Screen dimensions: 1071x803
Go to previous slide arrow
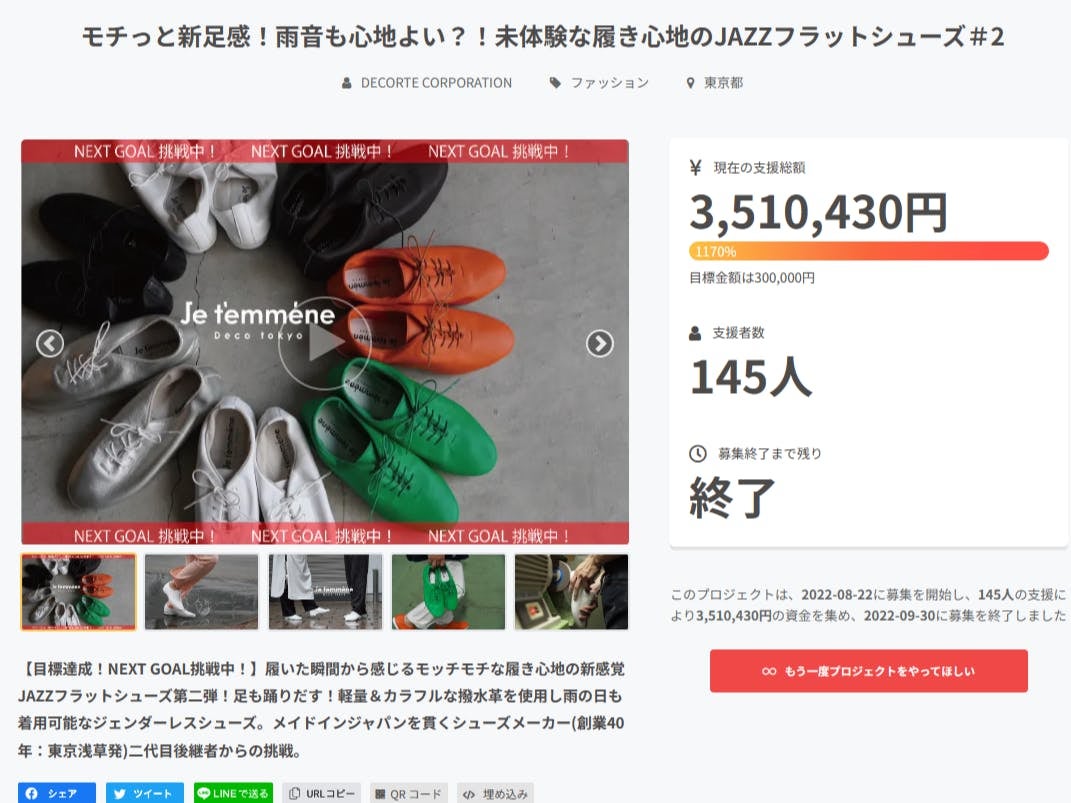tap(50, 343)
